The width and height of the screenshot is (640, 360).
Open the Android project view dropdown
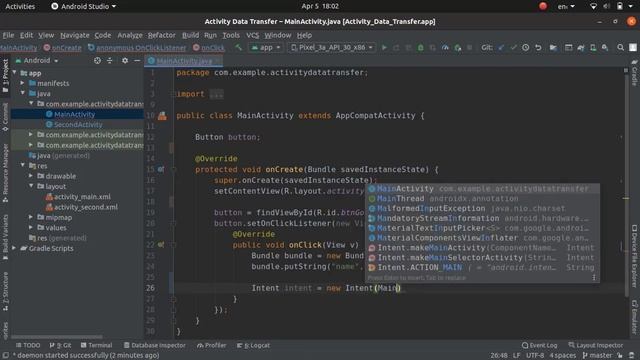[x=37, y=60]
